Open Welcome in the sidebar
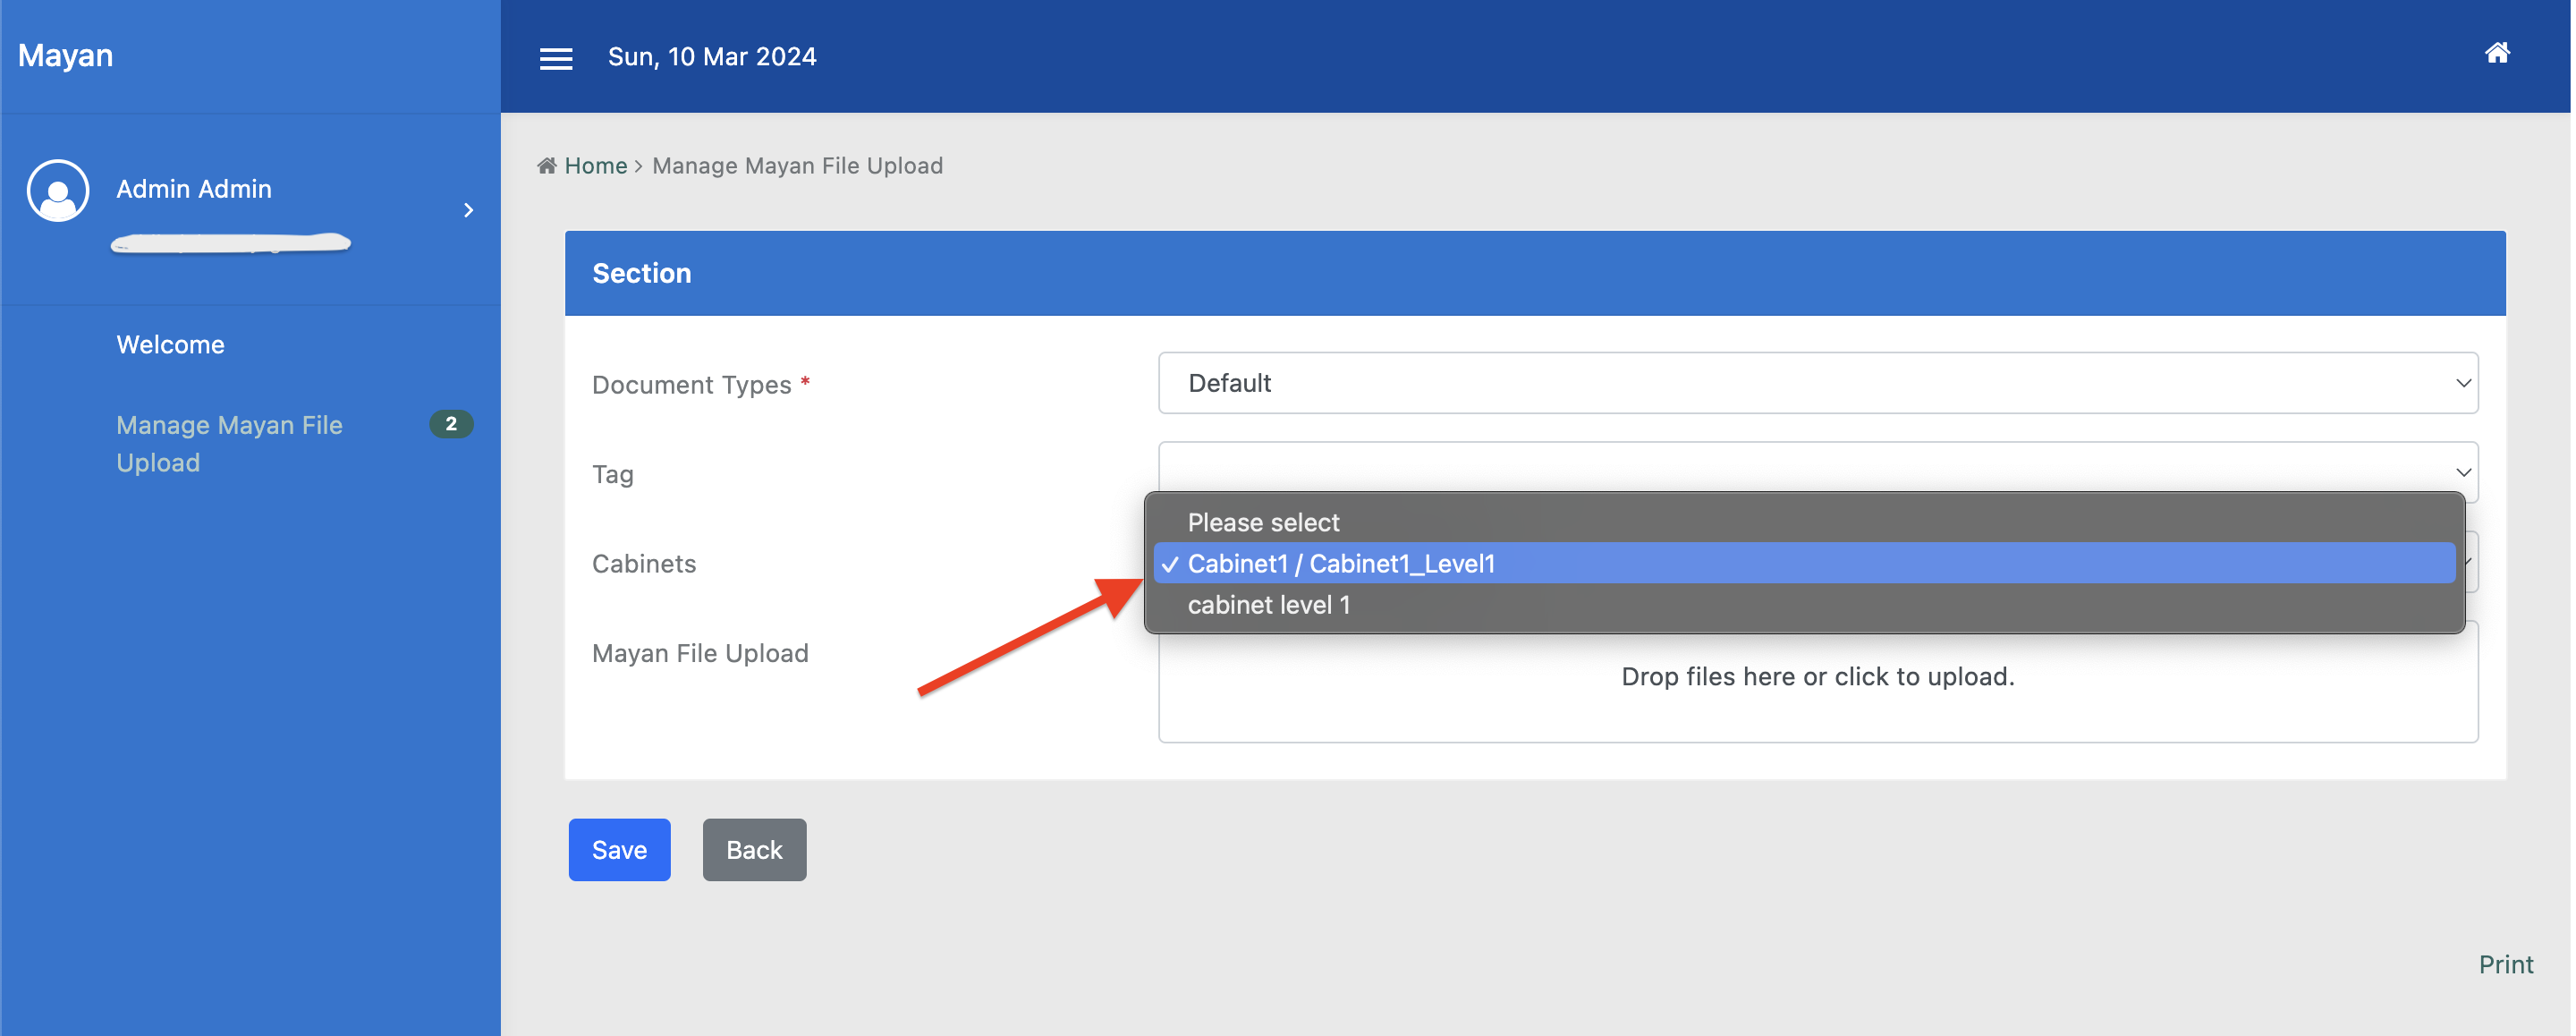Image resolution: width=2576 pixels, height=1036 pixels. tap(170, 345)
